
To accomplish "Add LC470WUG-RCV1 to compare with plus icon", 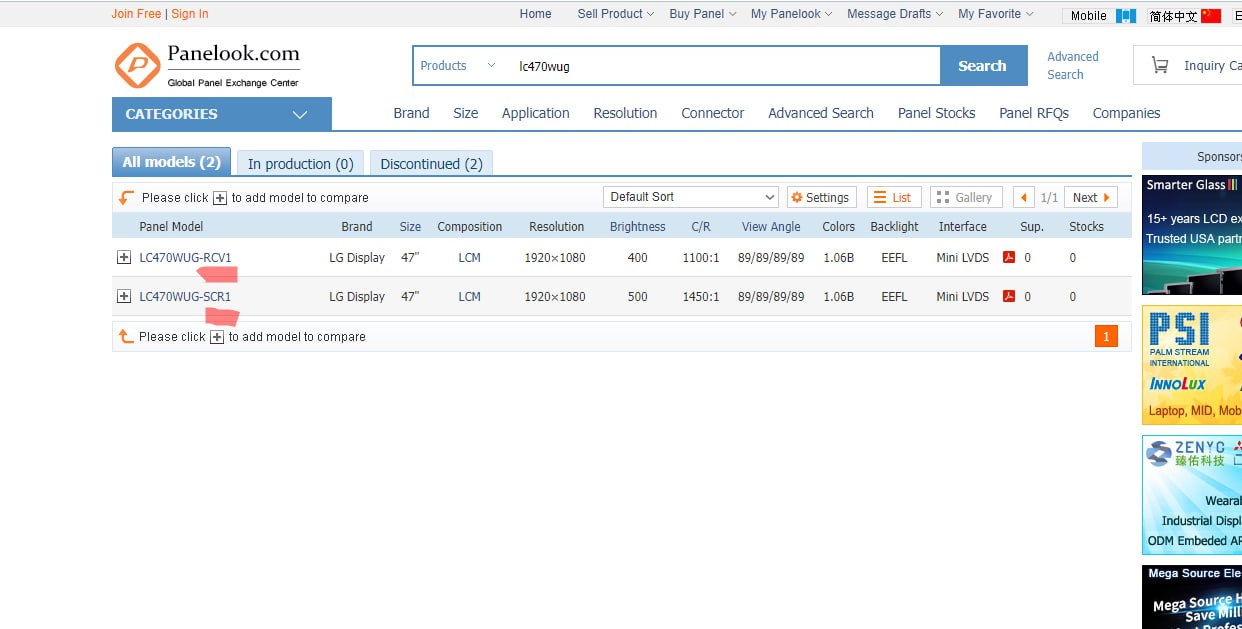I will click(x=124, y=257).
